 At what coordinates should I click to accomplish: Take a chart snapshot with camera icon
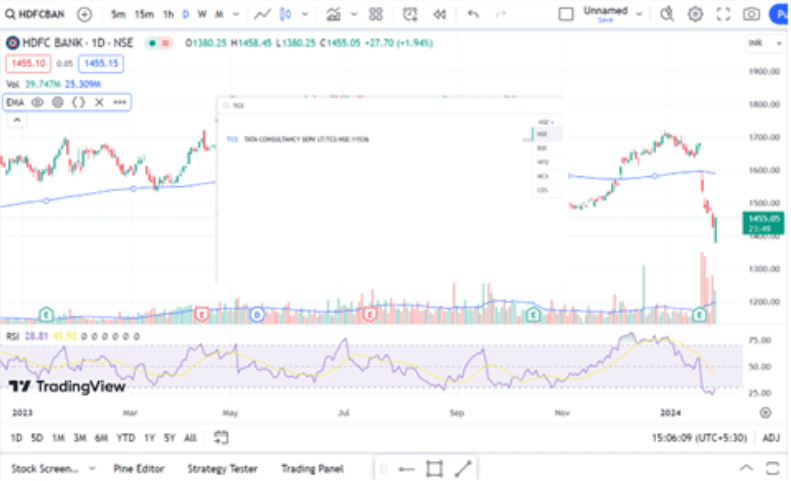tap(751, 14)
